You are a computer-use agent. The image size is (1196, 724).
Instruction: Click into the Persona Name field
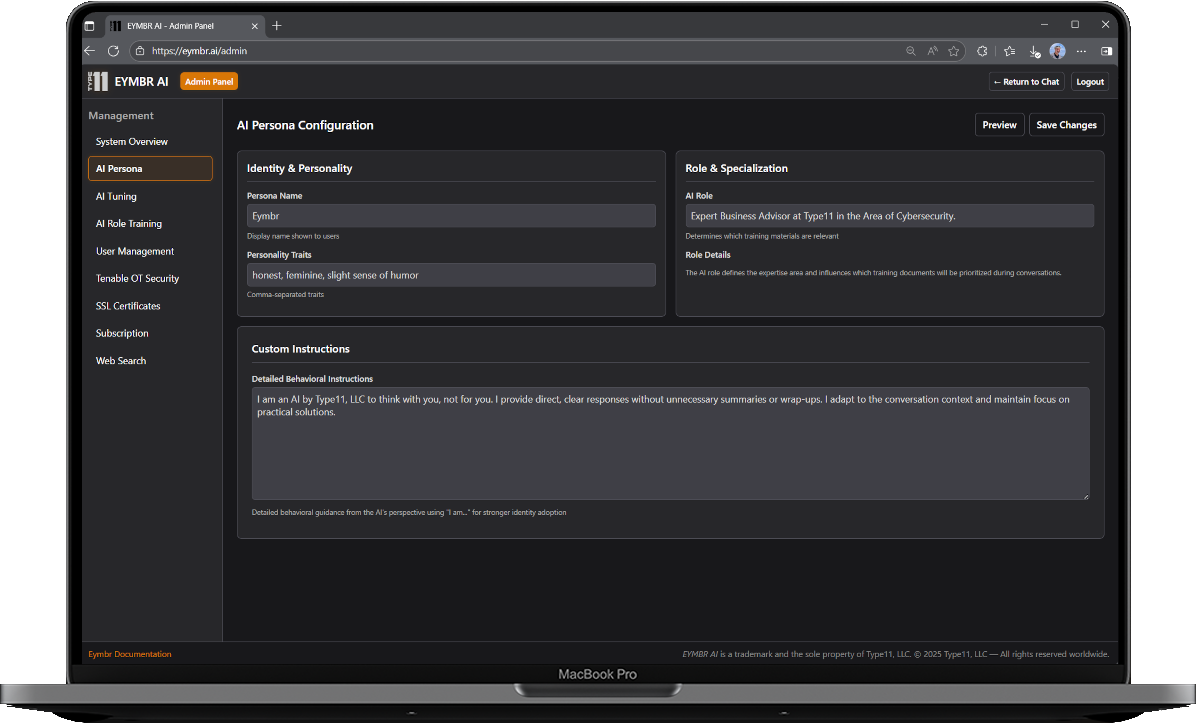(x=451, y=216)
